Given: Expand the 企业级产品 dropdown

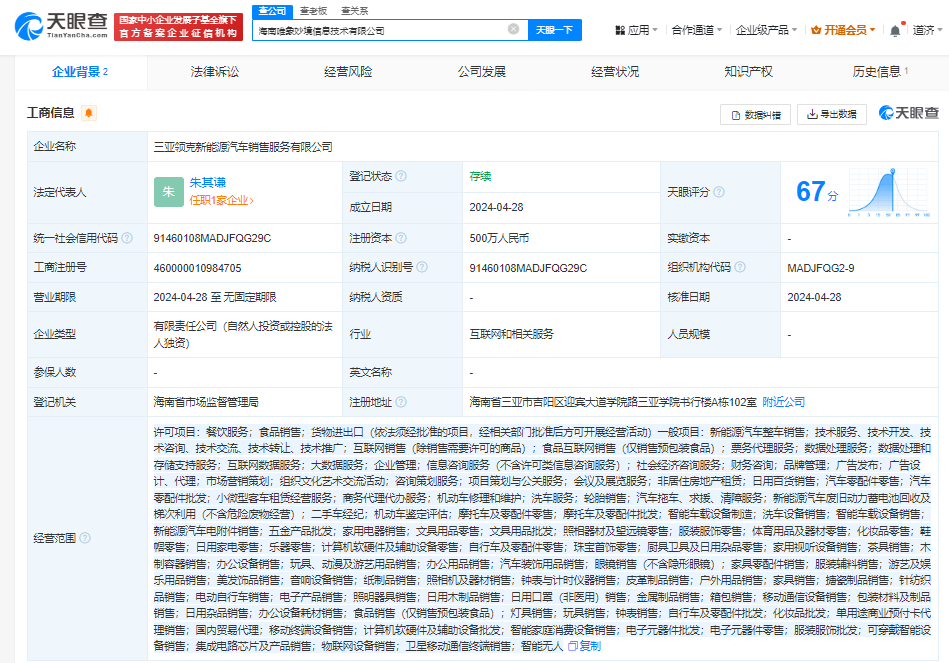Looking at the screenshot, I should pyautogui.click(x=766, y=30).
